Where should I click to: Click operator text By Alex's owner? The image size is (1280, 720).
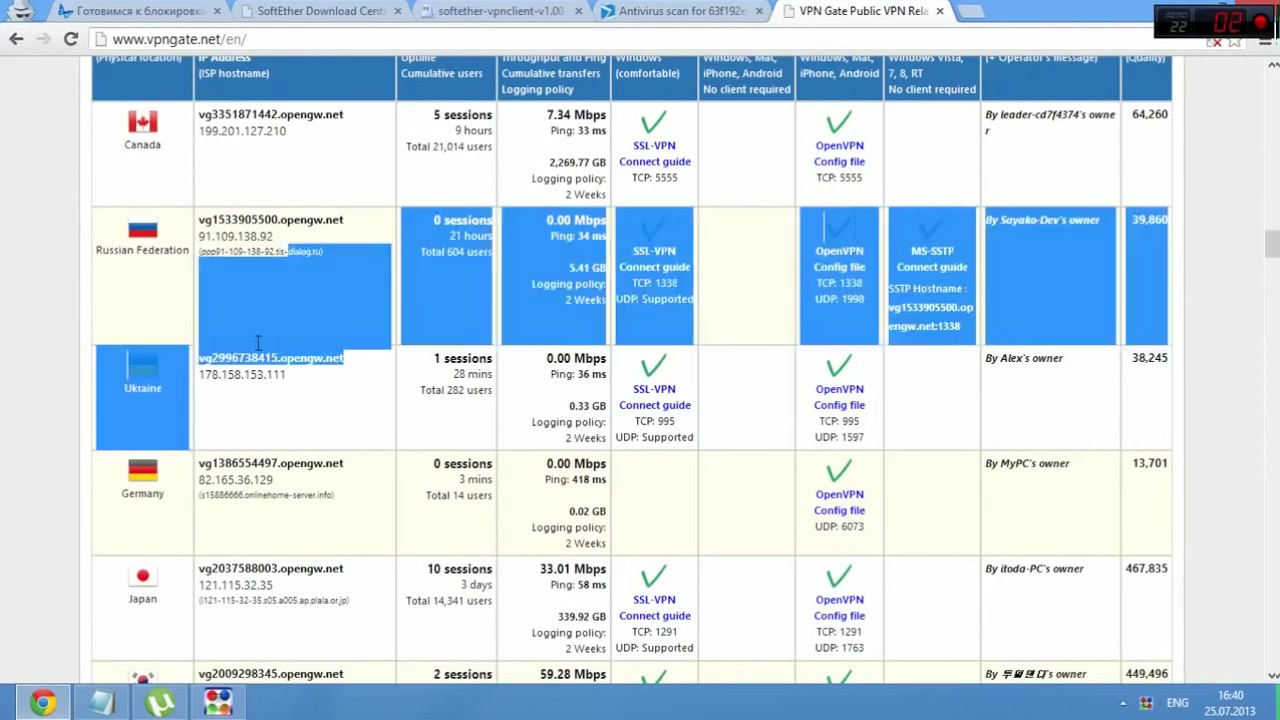point(1024,358)
